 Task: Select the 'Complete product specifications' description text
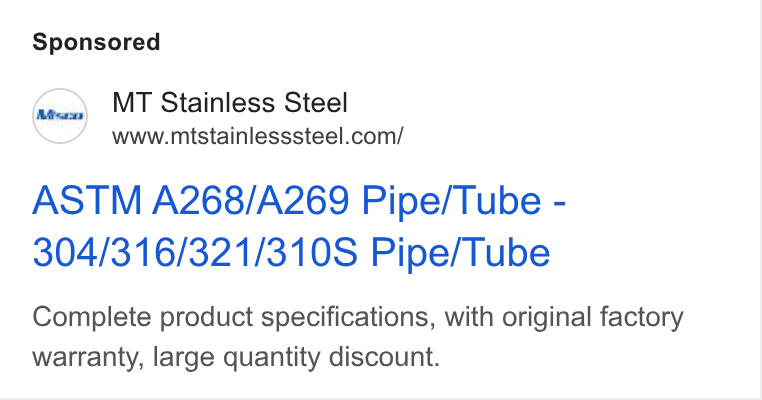(231, 317)
